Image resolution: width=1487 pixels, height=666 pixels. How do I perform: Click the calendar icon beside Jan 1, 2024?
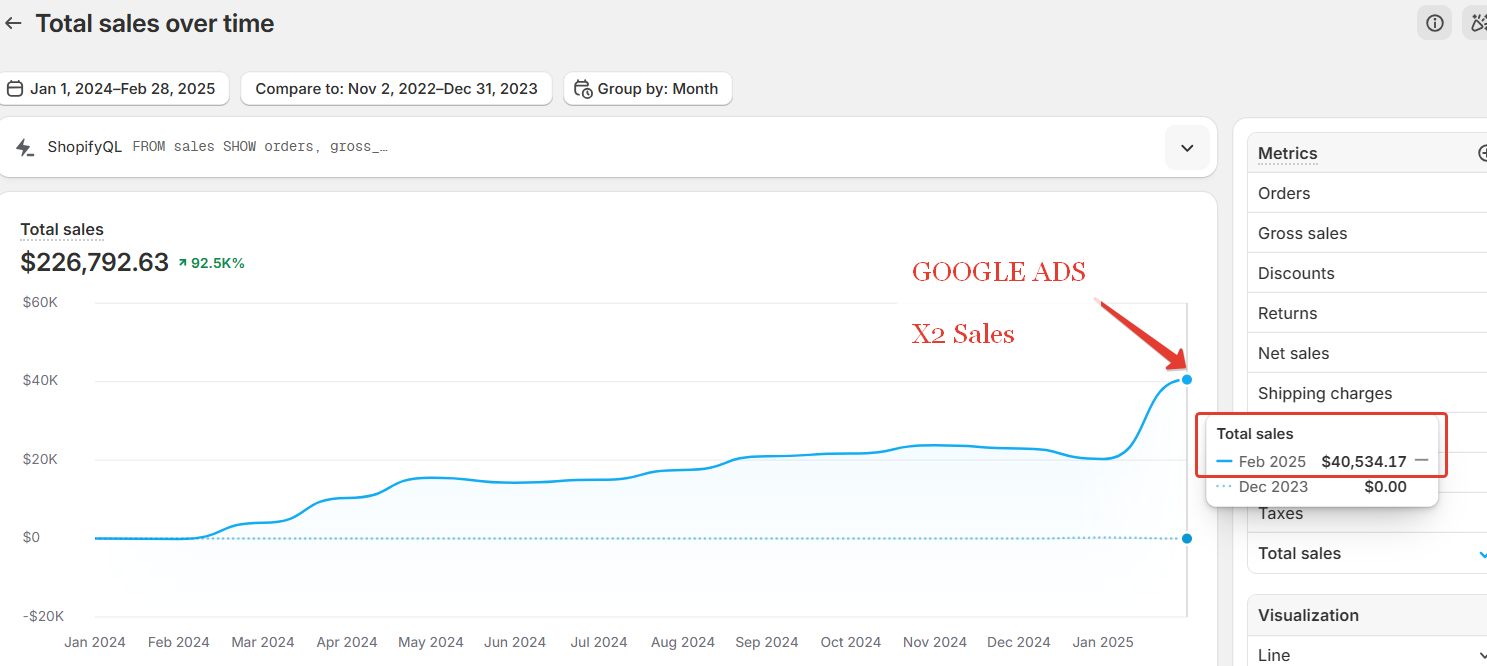point(15,89)
